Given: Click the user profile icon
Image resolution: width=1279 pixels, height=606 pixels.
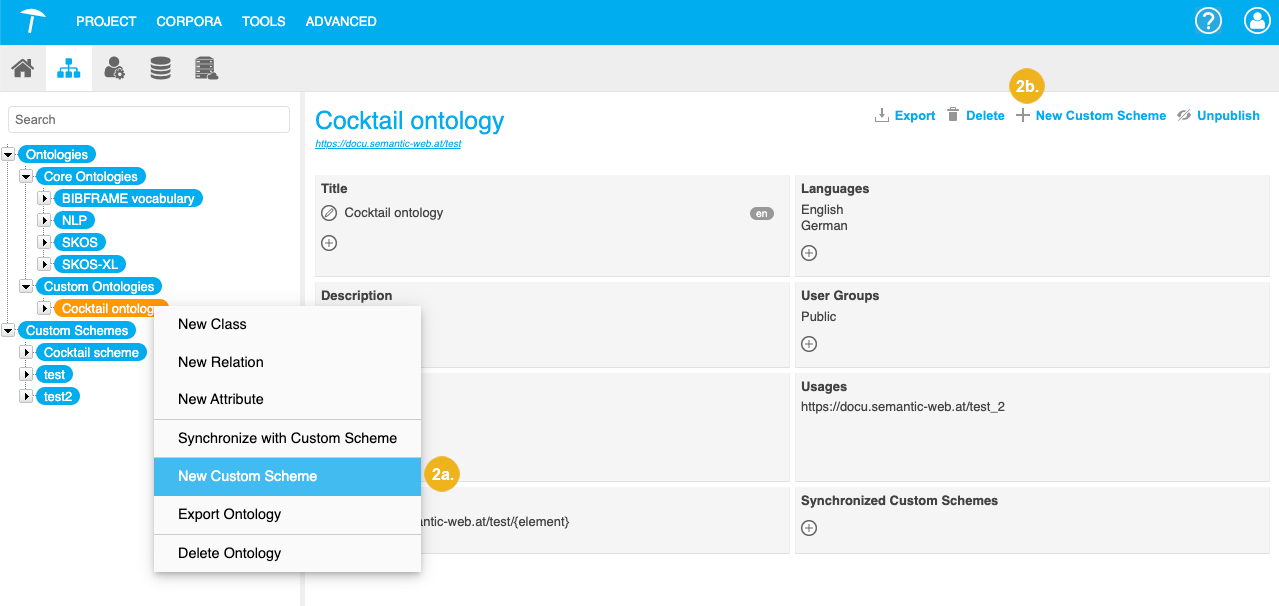Looking at the screenshot, I should tap(1256, 20).
